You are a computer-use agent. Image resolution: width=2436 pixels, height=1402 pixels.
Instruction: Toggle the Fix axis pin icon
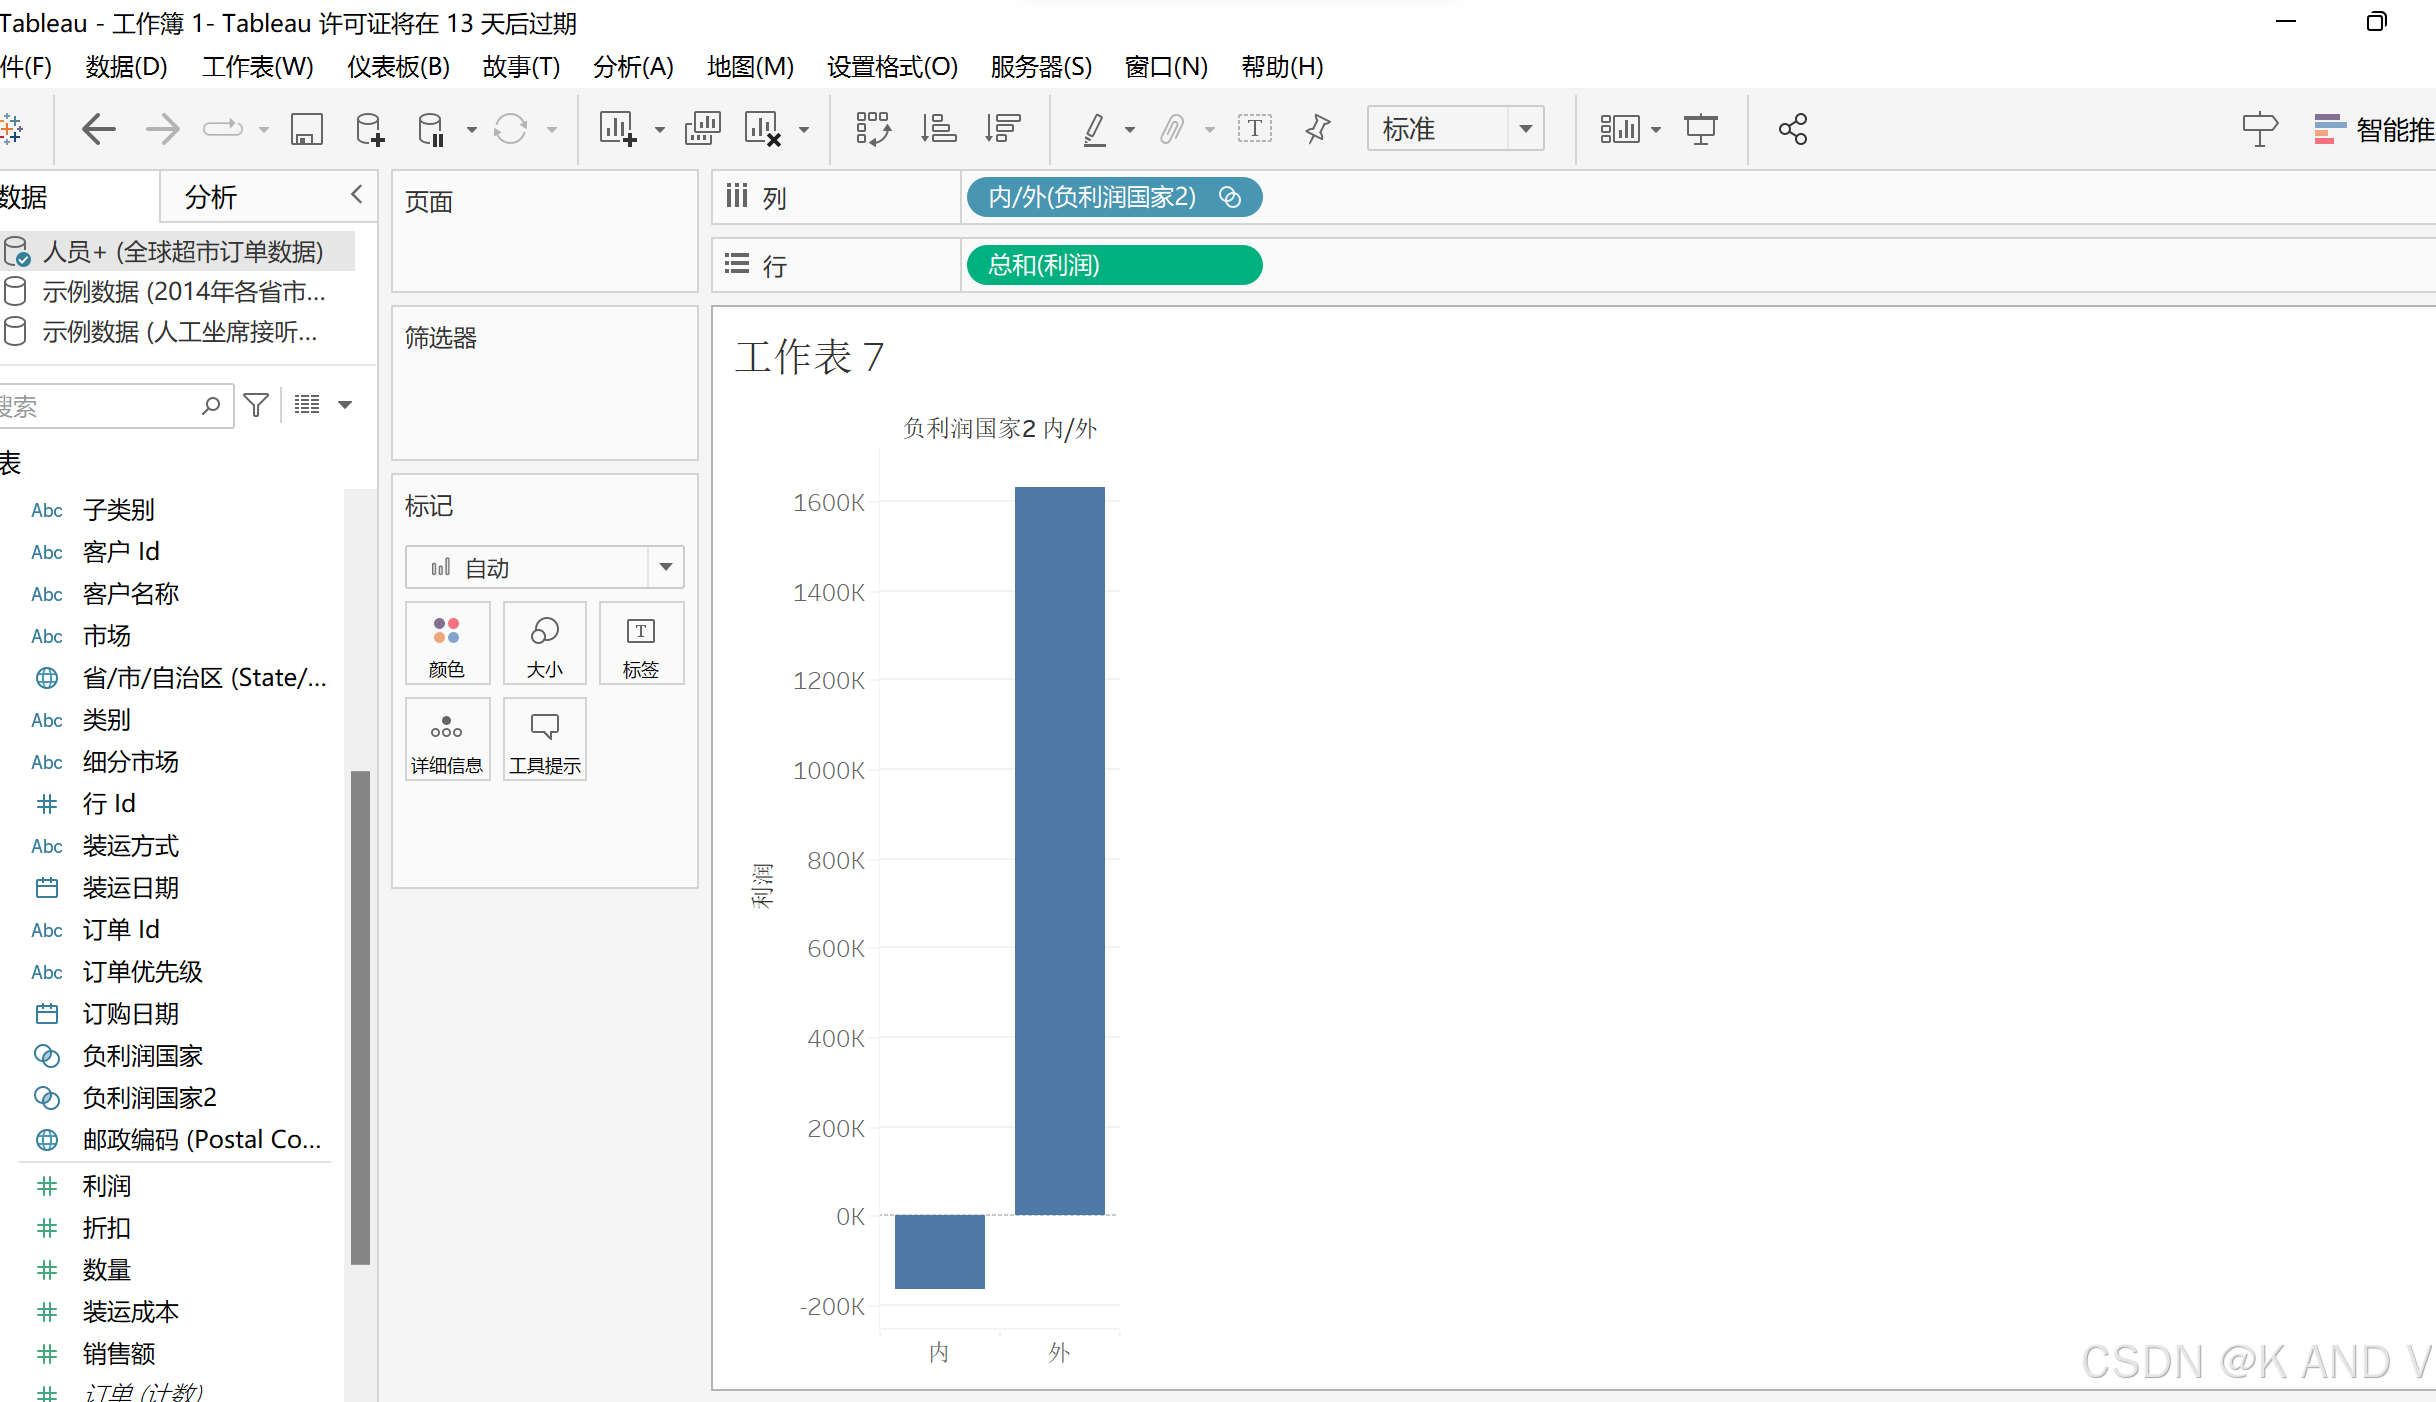click(x=1318, y=129)
